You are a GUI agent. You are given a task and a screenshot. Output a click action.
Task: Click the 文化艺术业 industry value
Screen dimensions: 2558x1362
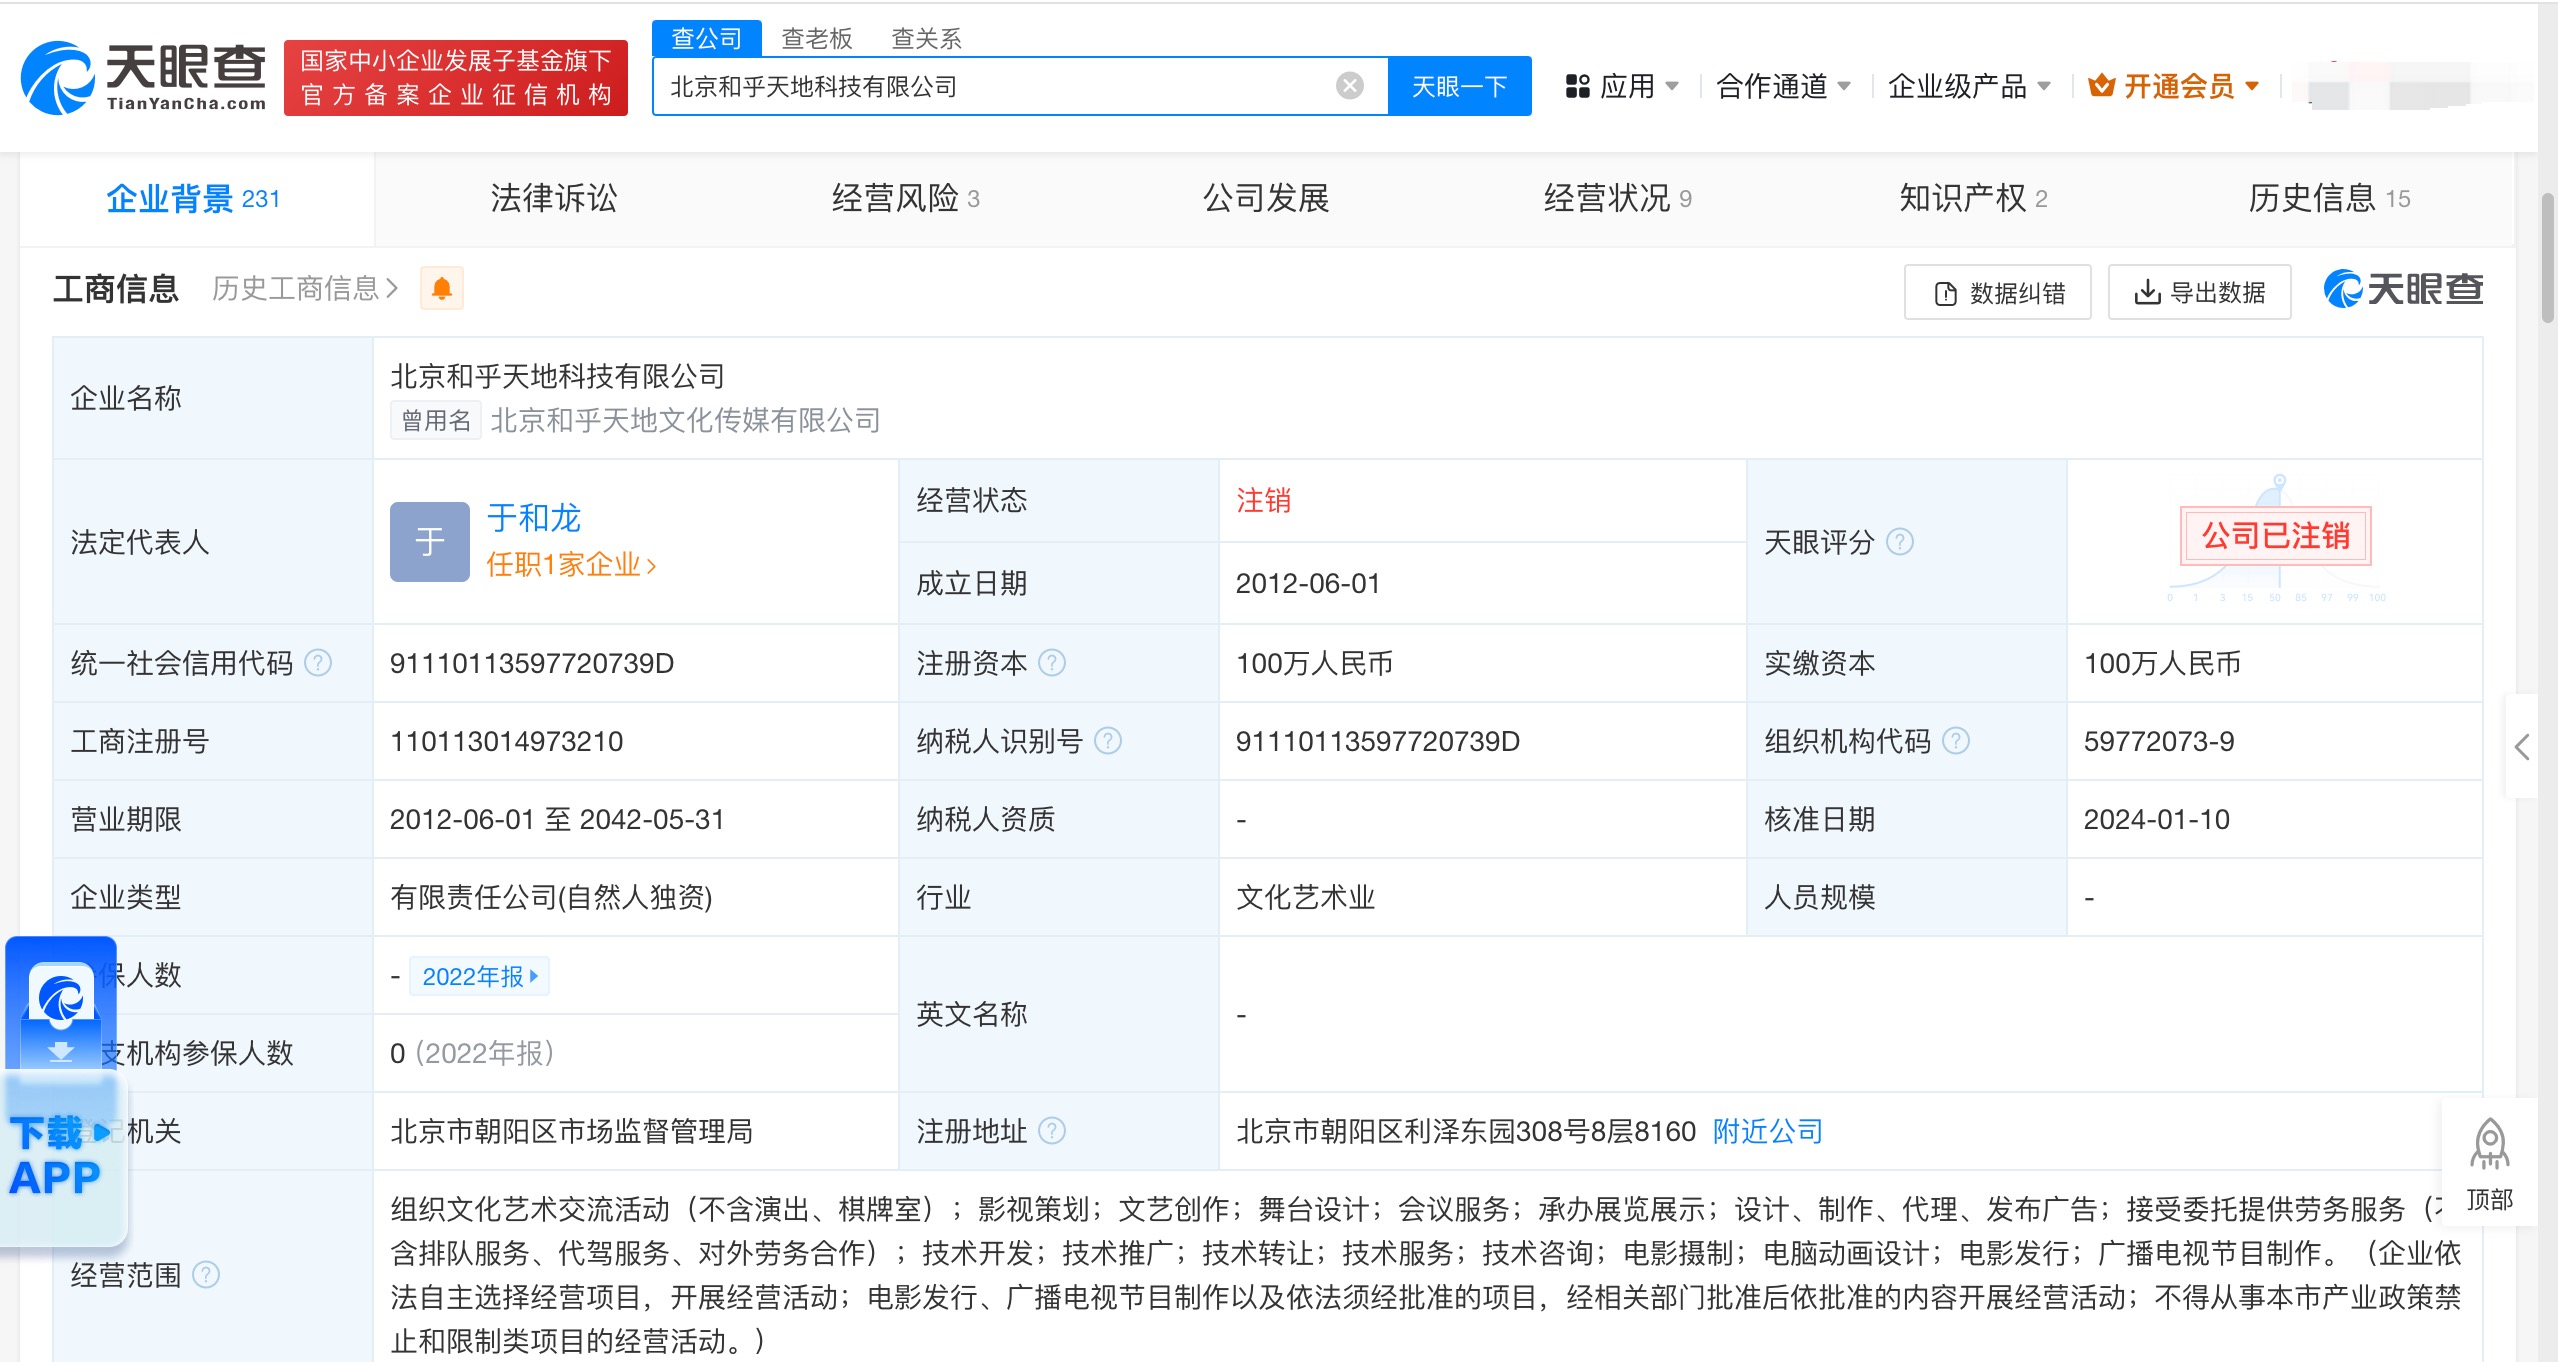coord(1306,897)
